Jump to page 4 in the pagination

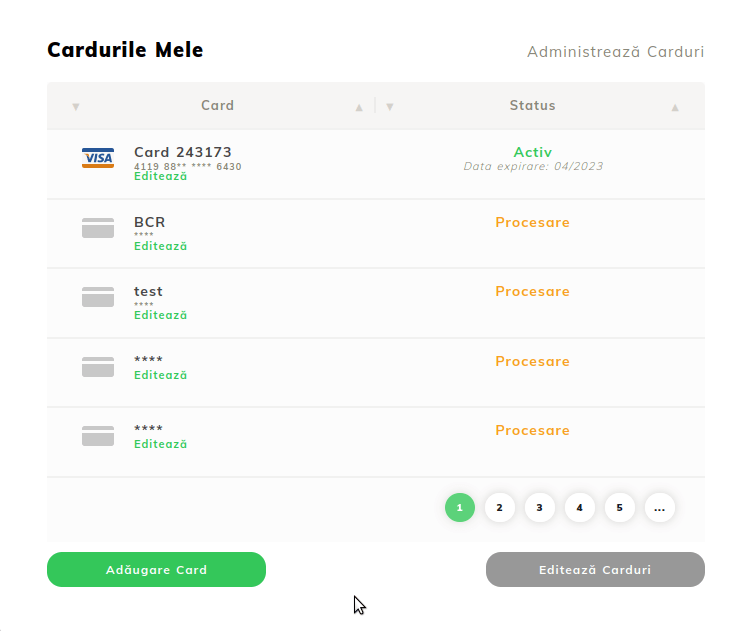coord(579,508)
